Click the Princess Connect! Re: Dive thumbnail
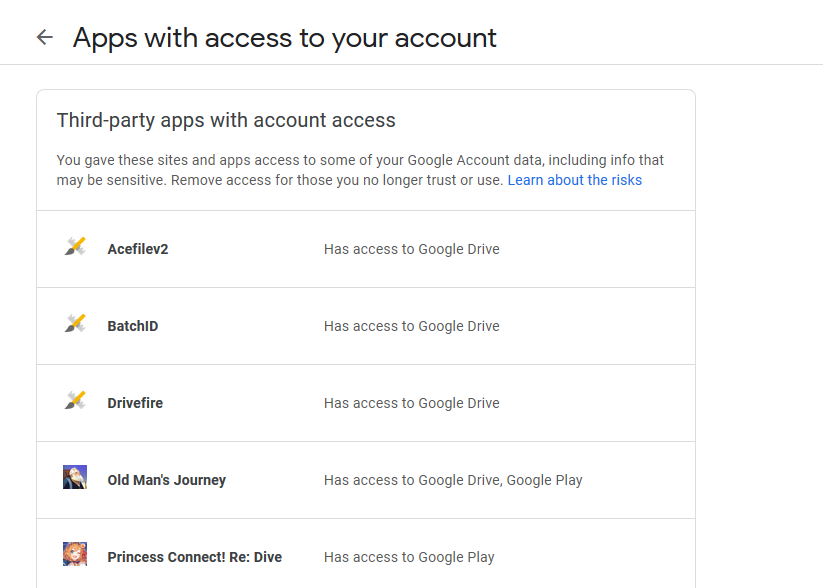823x588 pixels. 75,554
